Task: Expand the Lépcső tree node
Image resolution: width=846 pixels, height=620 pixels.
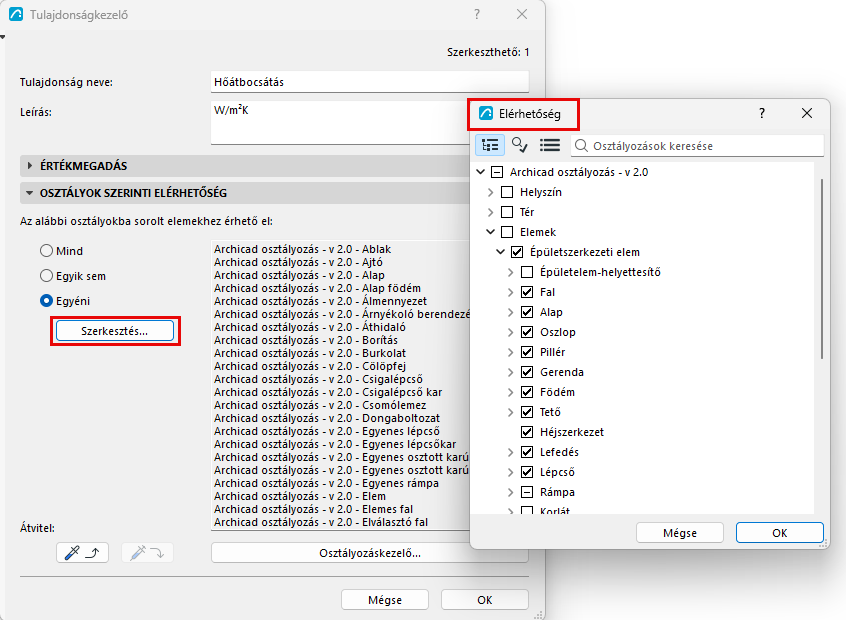Action: coord(510,472)
